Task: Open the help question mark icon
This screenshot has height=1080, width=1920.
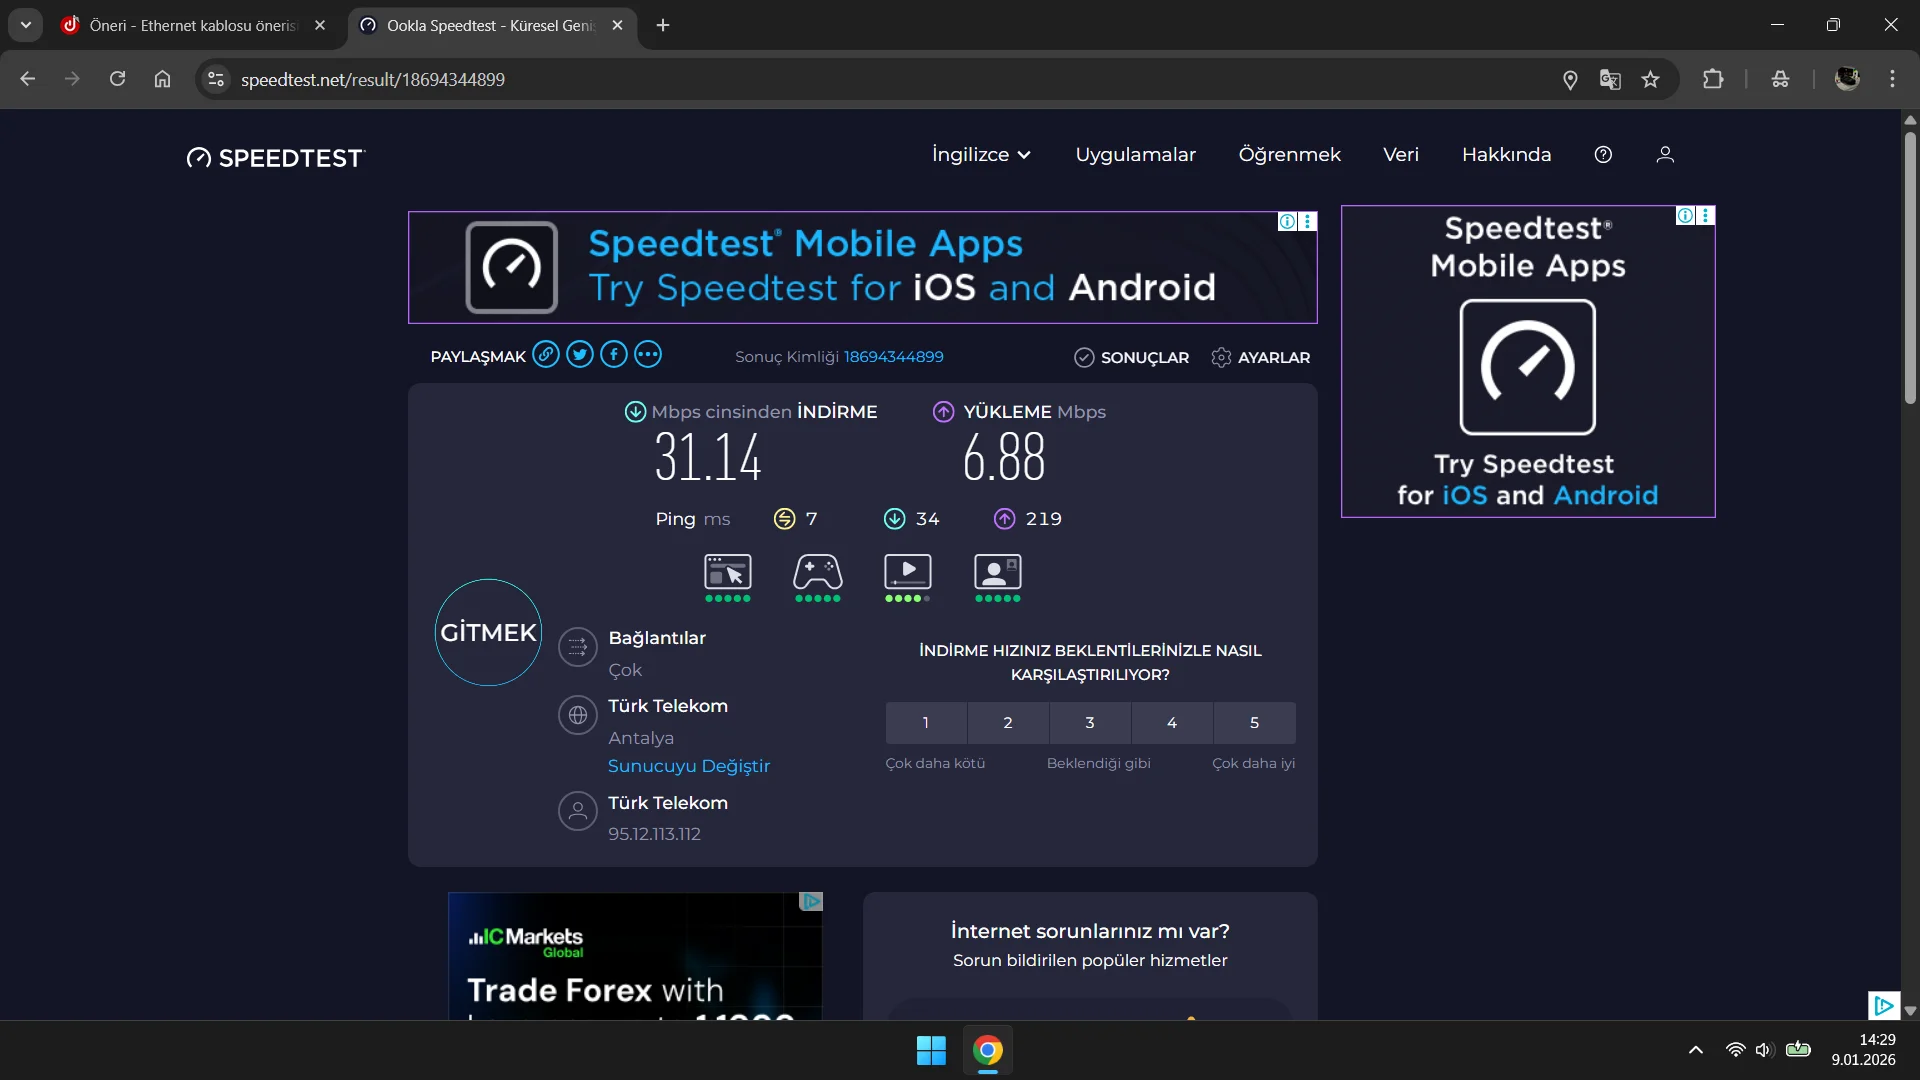Action: pyautogui.click(x=1603, y=155)
